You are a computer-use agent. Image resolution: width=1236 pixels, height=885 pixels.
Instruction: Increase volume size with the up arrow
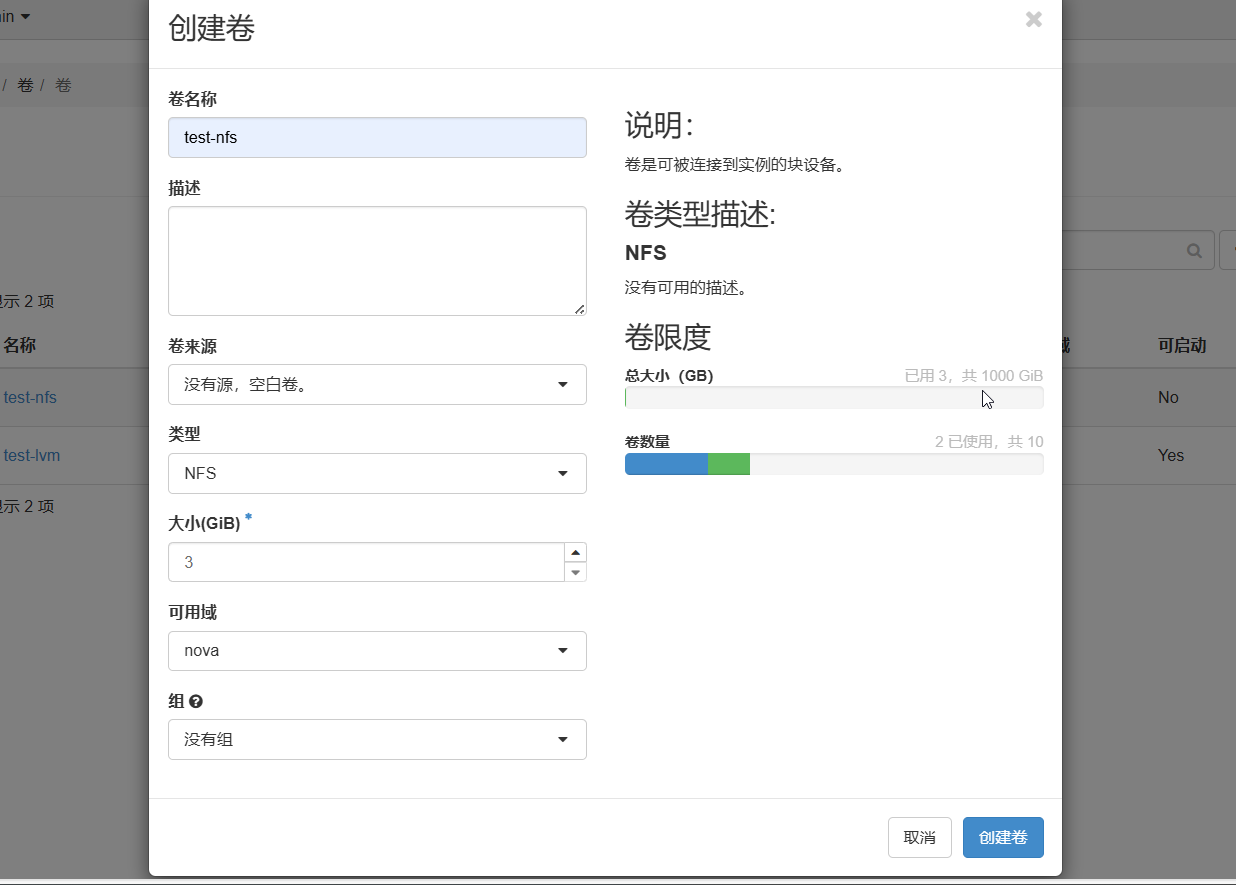pyautogui.click(x=575, y=552)
